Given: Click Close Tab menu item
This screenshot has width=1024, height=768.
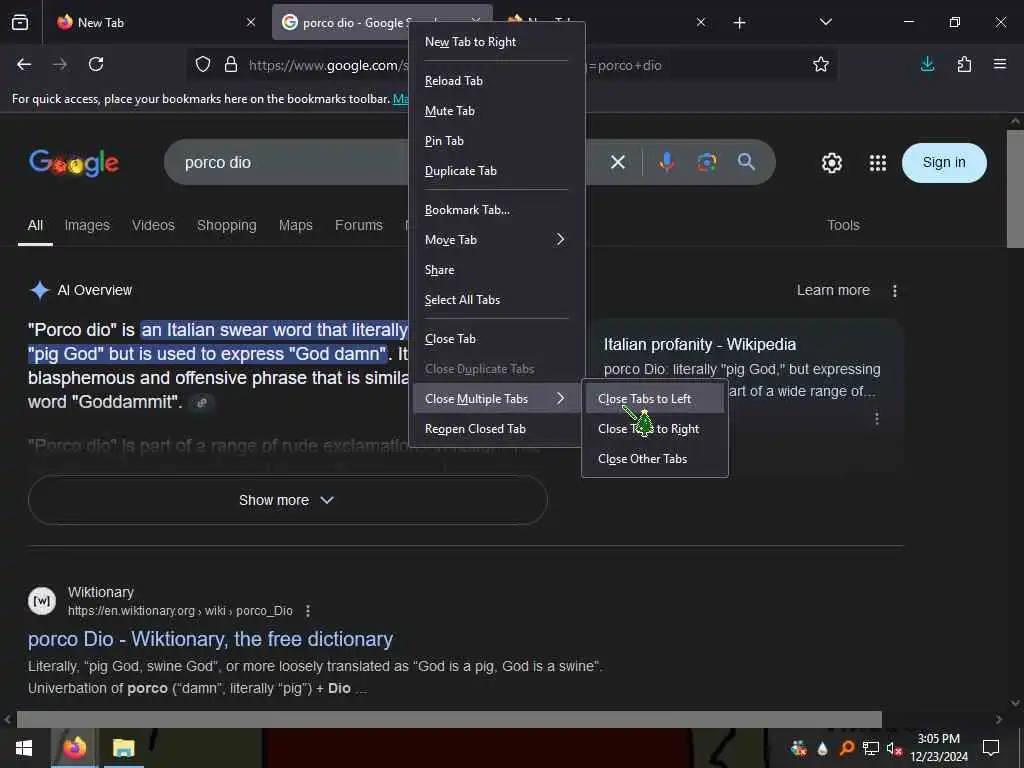Looking at the screenshot, I should (x=496, y=339).
